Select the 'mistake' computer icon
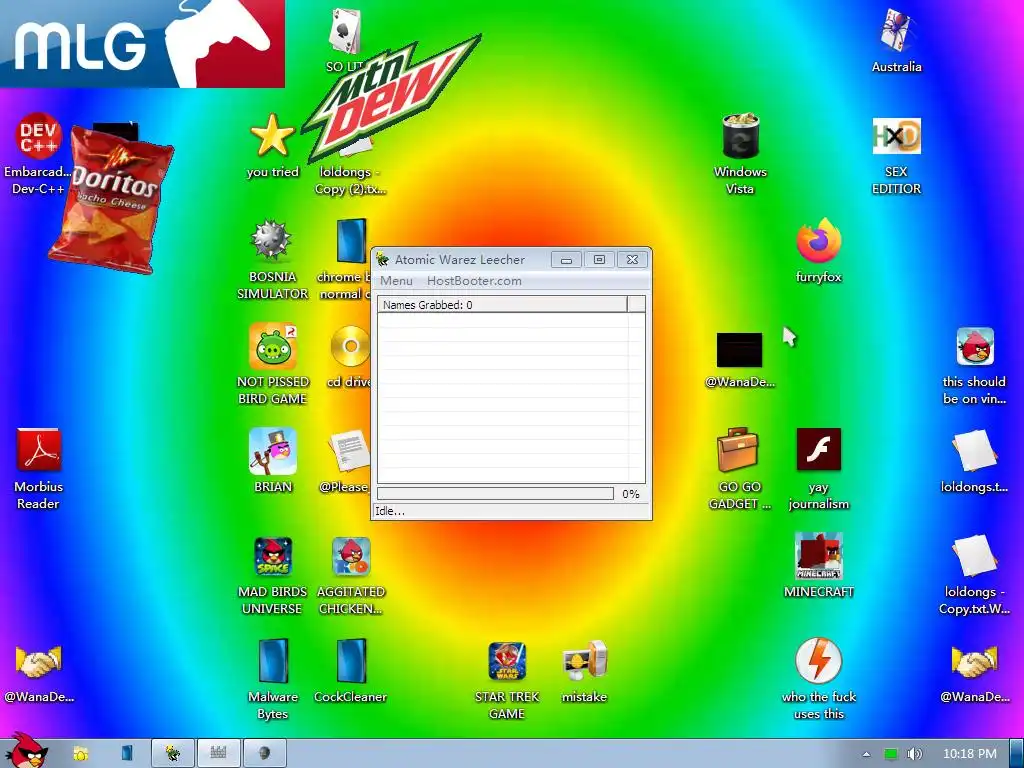Screen dimensions: 1024x768 584,671
